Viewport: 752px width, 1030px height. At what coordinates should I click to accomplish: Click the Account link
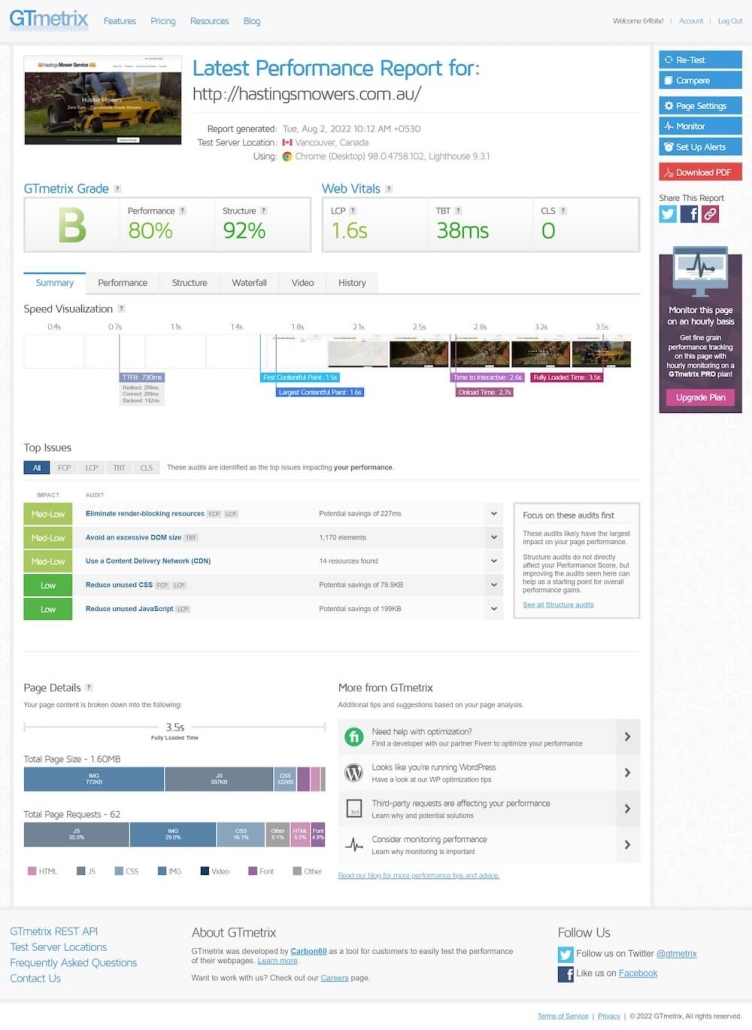[691, 21]
